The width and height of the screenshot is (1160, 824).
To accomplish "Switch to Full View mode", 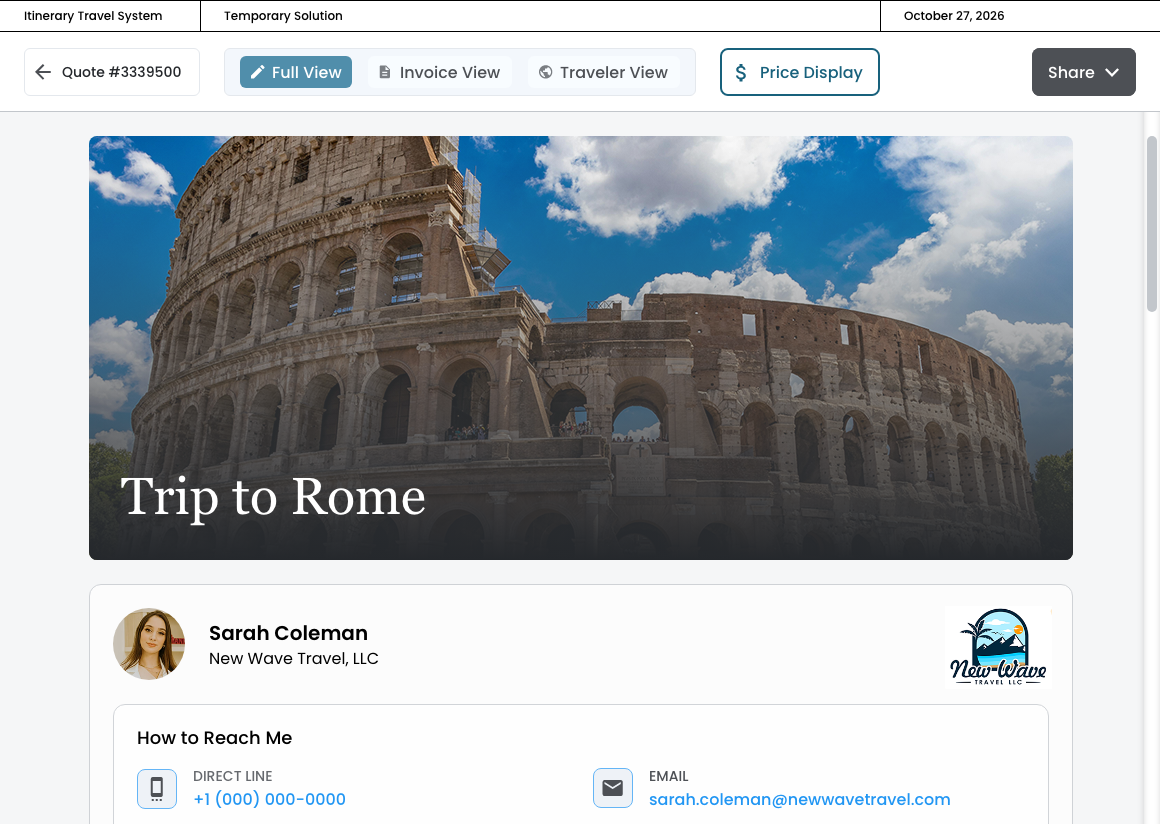I will pos(296,72).
